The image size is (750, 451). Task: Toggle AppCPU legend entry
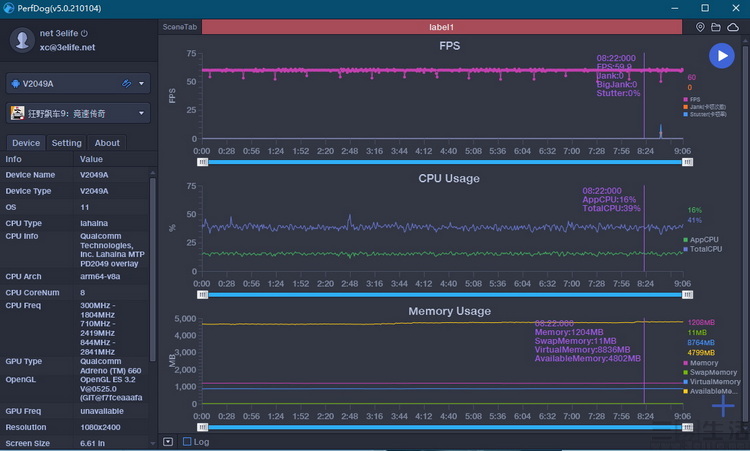pos(701,240)
